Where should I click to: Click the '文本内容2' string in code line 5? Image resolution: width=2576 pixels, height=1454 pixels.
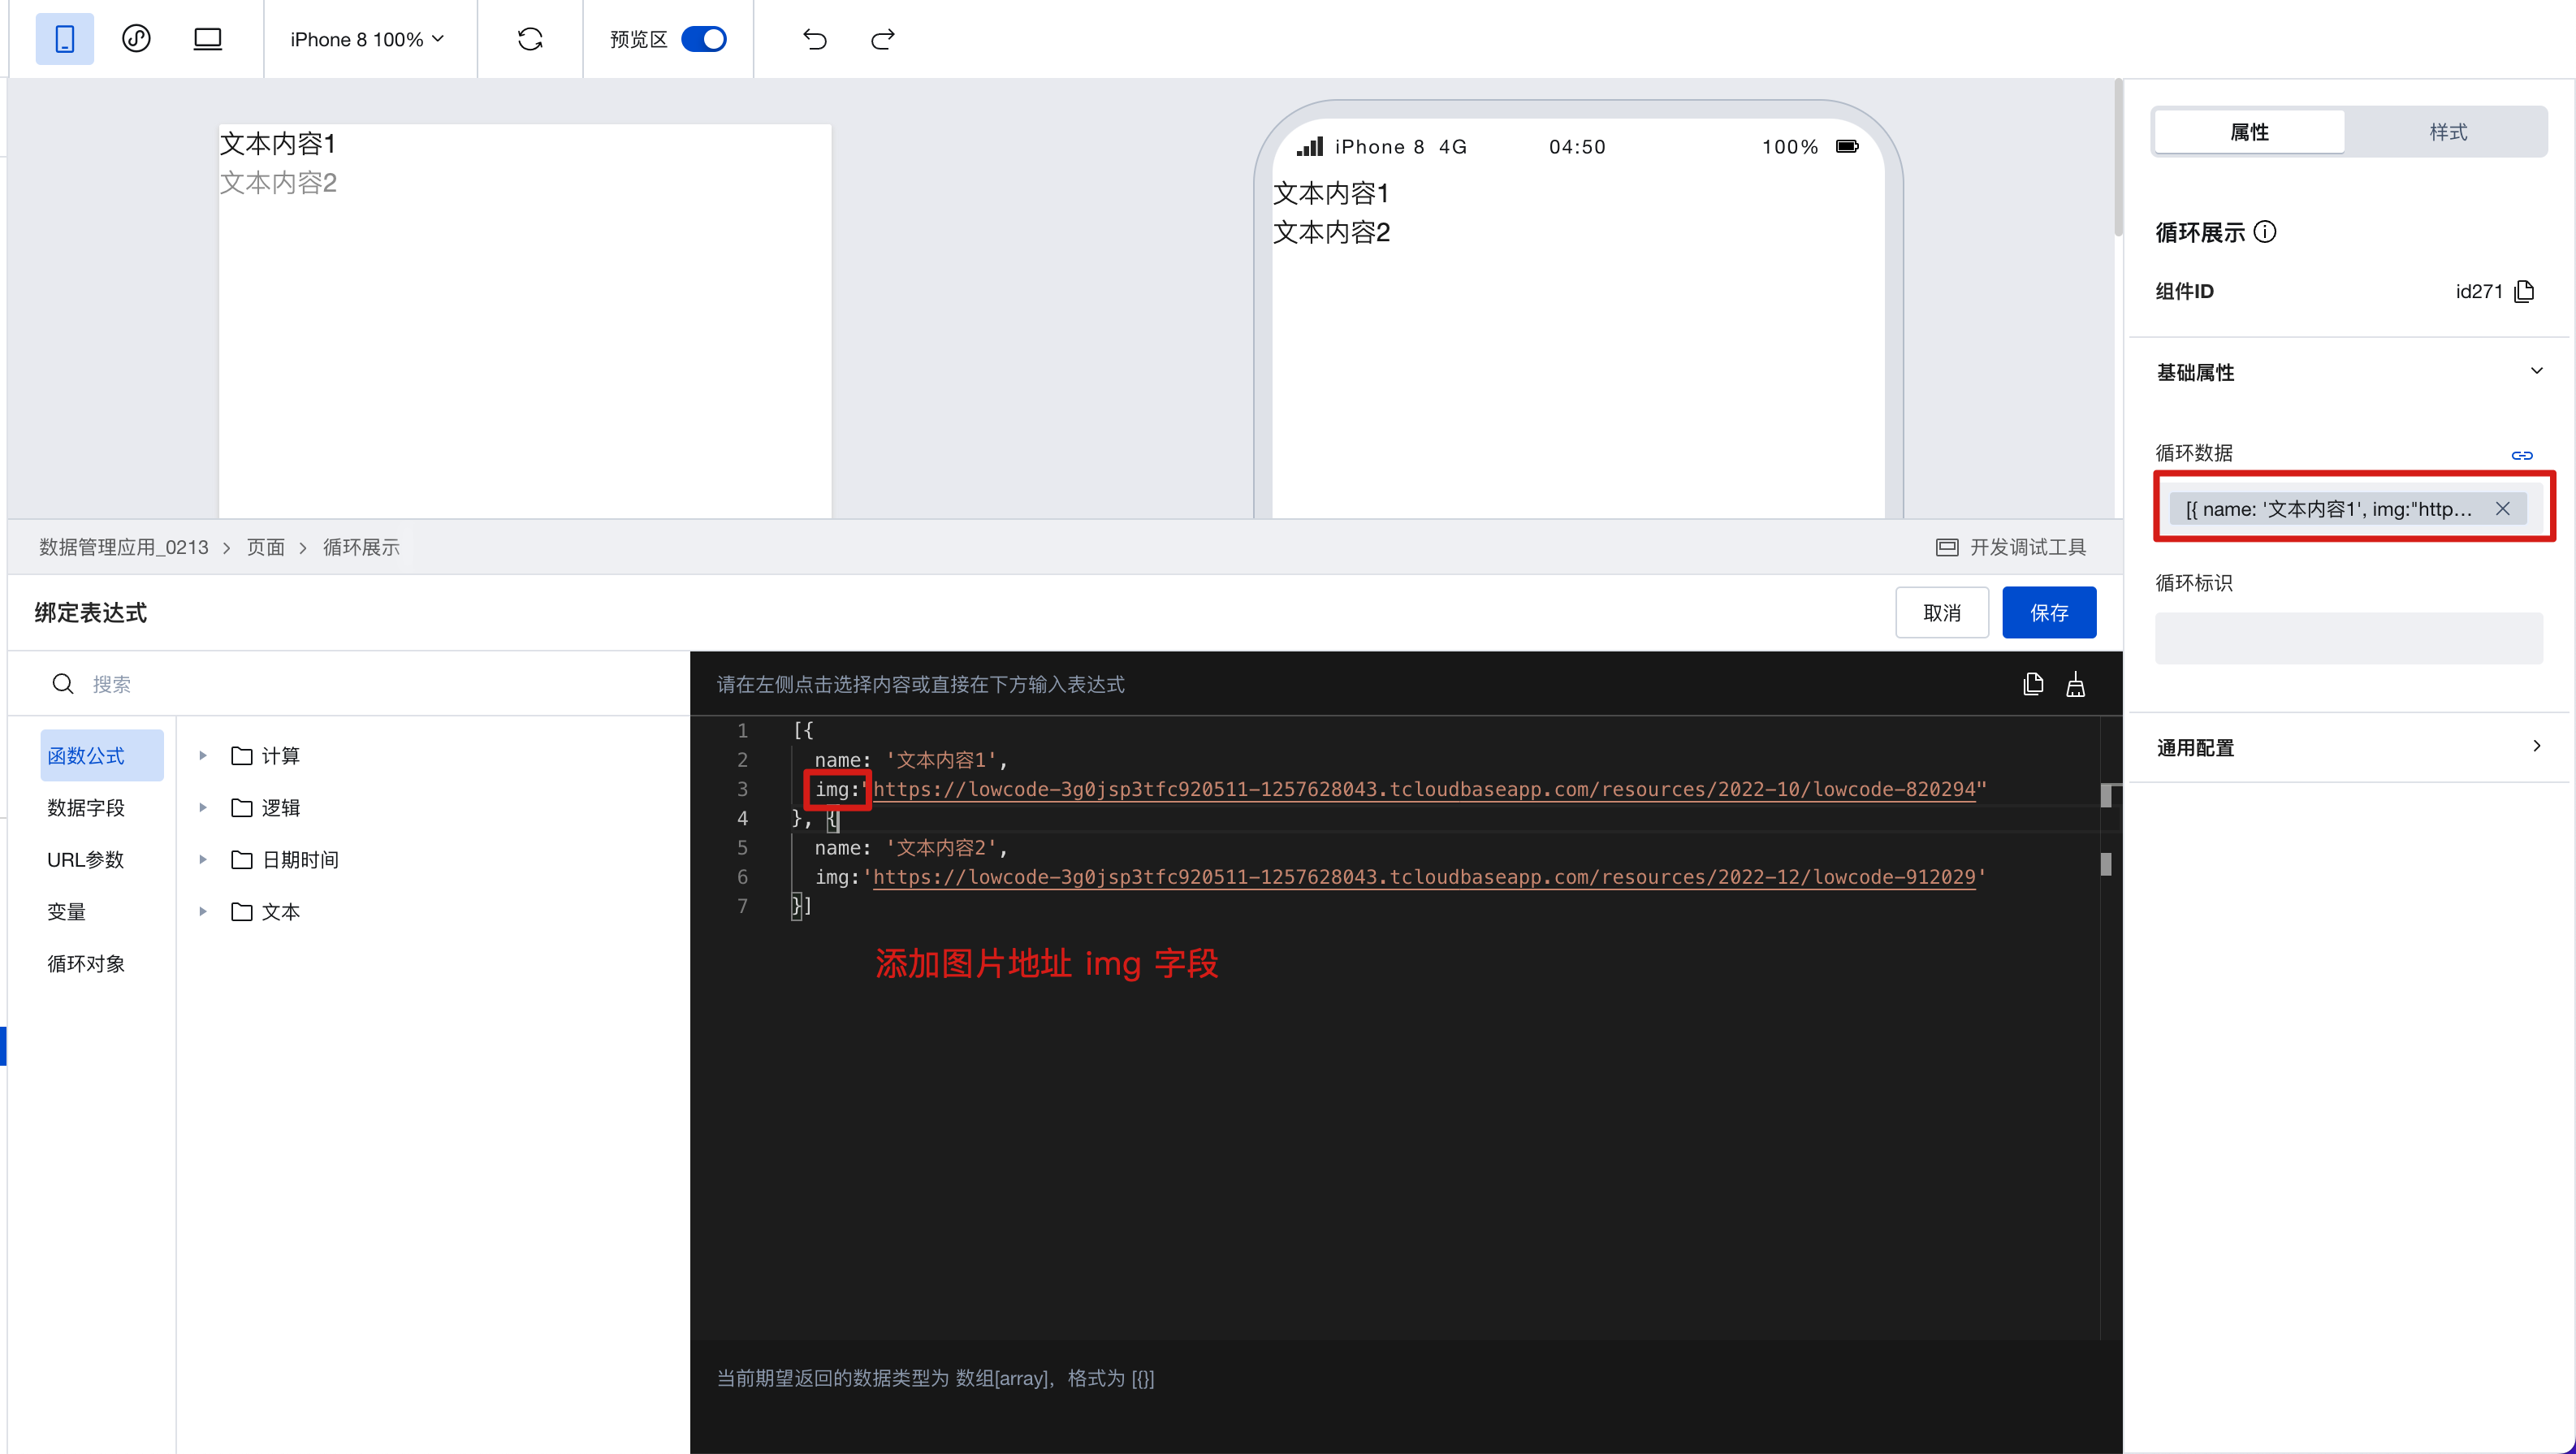point(941,848)
